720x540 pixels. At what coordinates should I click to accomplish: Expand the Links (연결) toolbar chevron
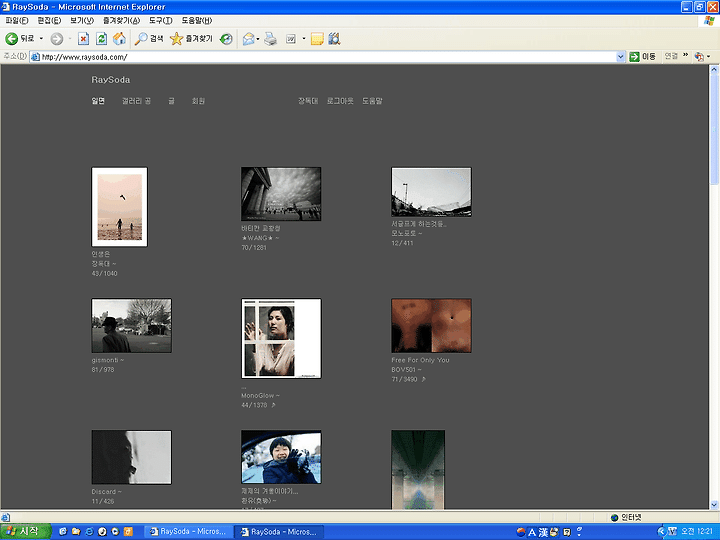click(686, 55)
